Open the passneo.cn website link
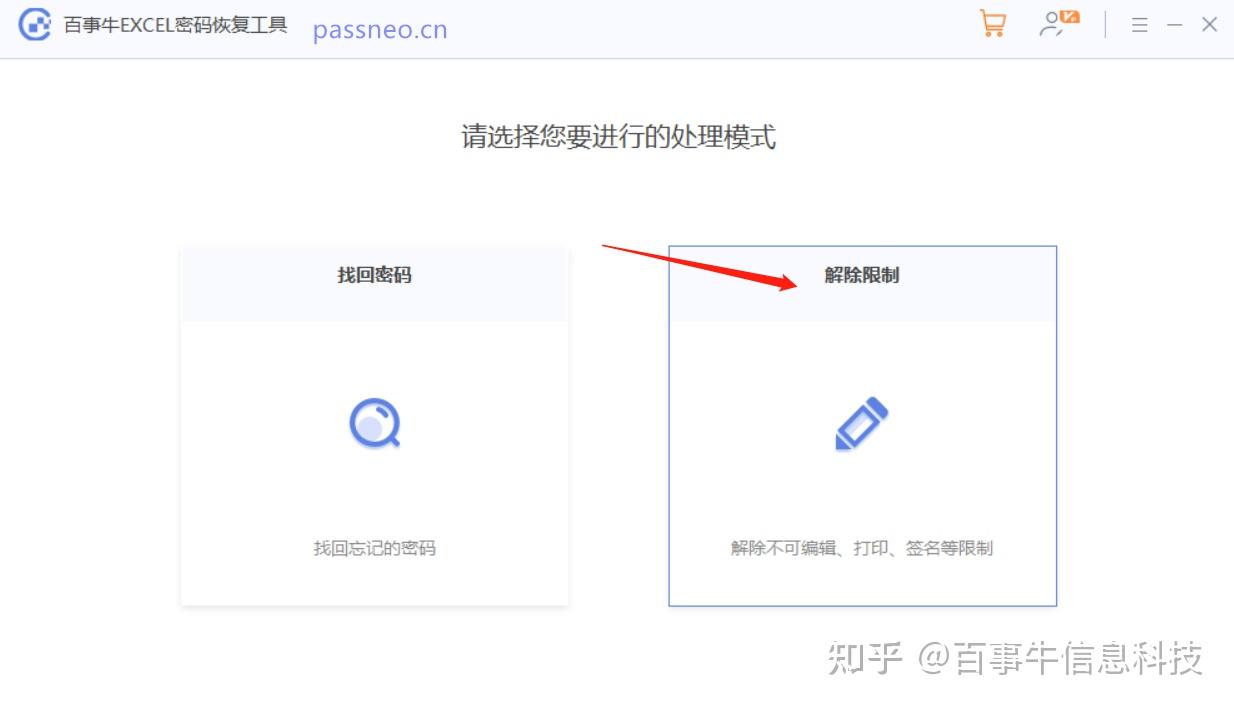The height and width of the screenshot is (707, 1234). [380, 30]
